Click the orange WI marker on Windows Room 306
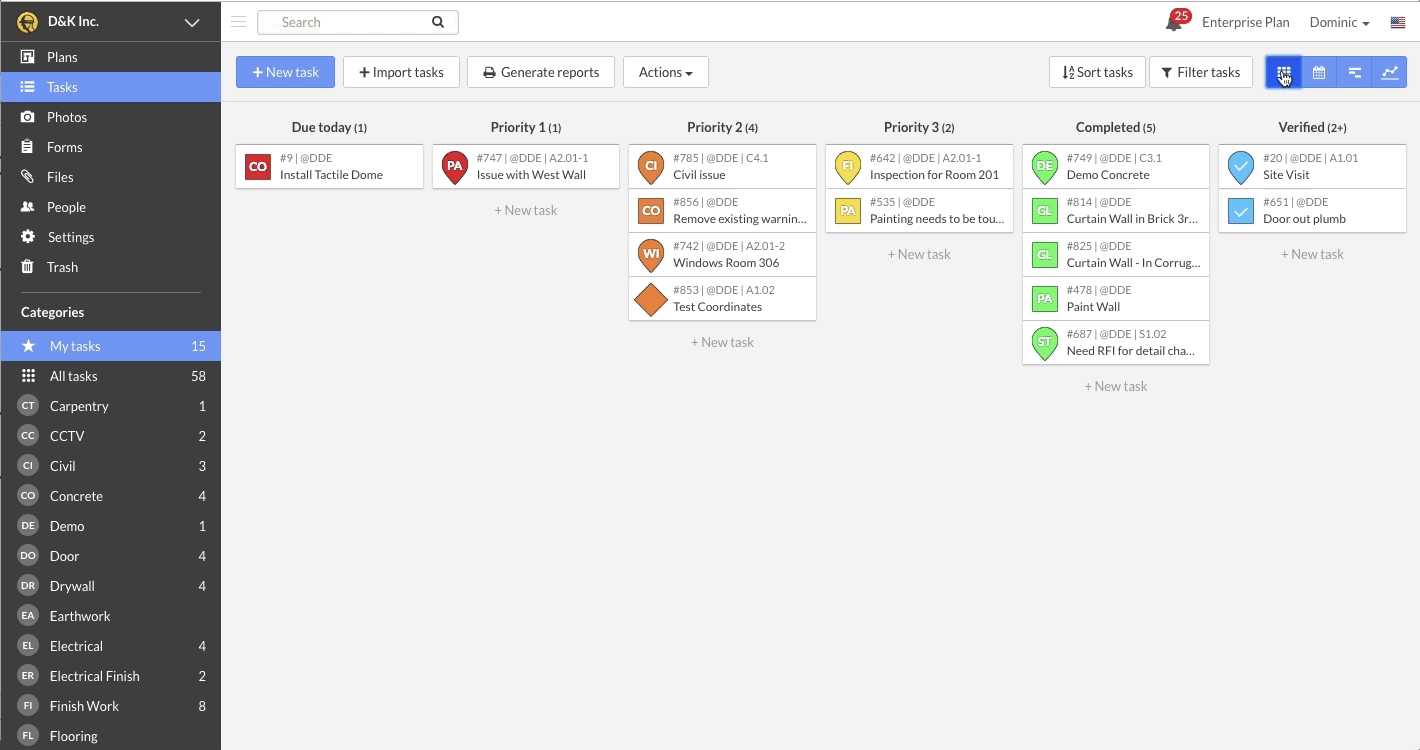 (651, 255)
